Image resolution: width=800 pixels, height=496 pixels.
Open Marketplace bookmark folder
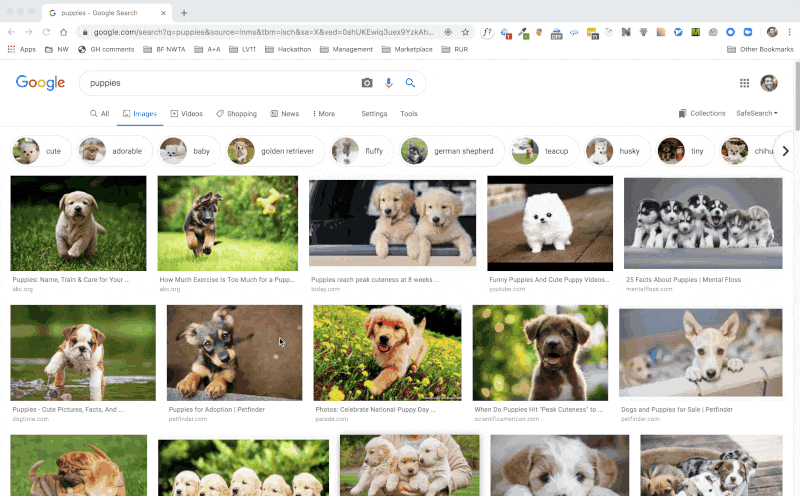coord(407,49)
